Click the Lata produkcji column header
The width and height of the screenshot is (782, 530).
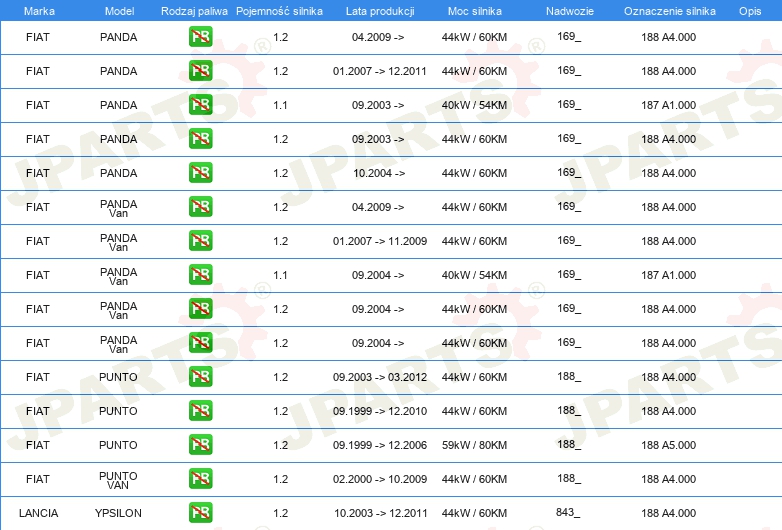click(x=380, y=11)
